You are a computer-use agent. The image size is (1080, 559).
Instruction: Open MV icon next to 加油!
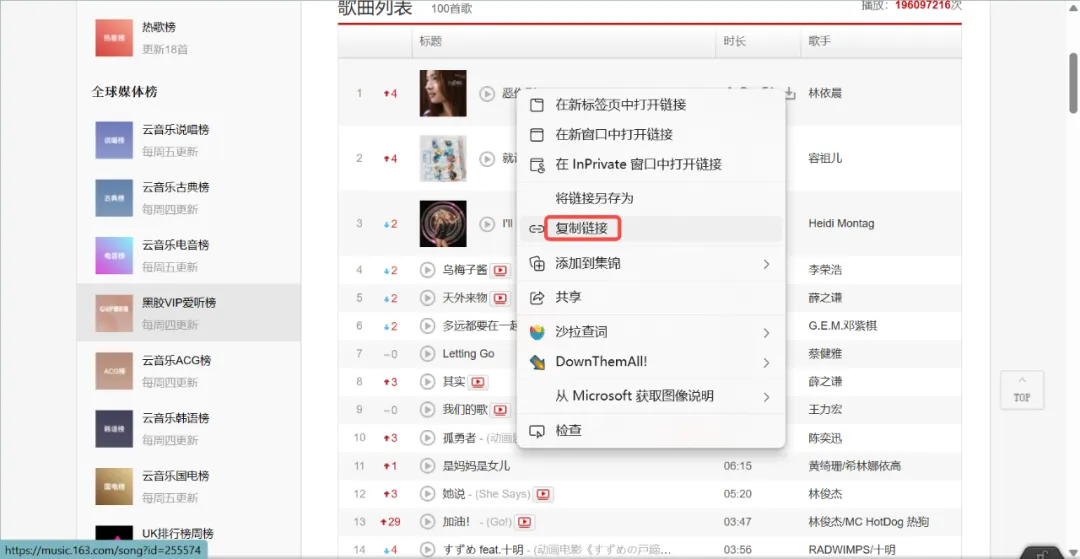click(525, 522)
